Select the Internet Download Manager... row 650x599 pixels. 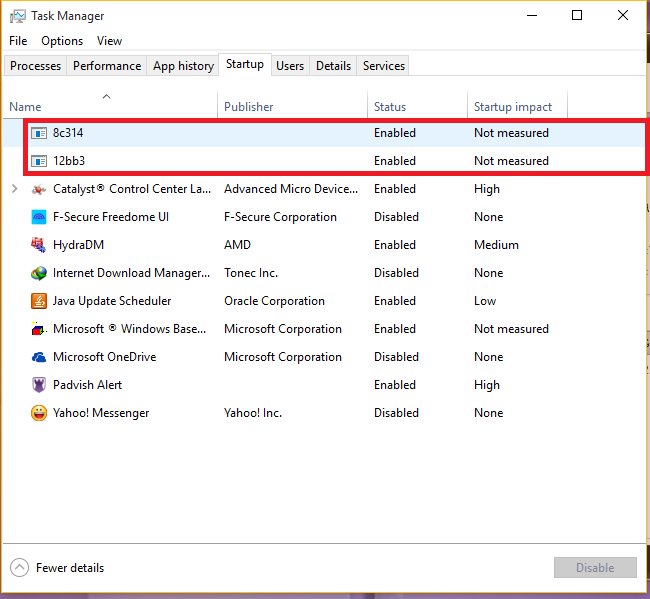pyautogui.click(x=323, y=273)
